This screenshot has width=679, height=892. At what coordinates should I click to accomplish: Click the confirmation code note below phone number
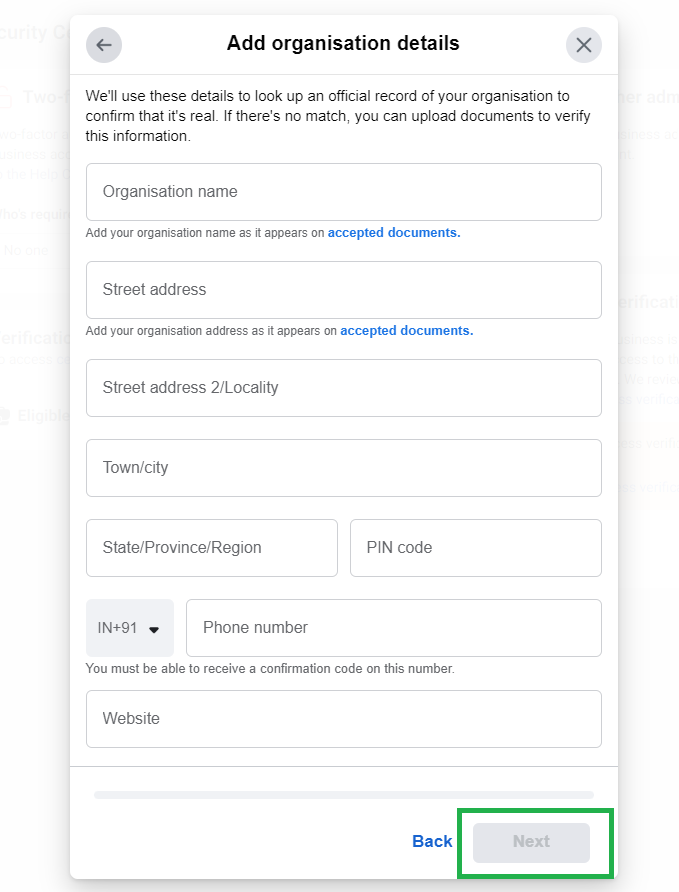tap(270, 669)
